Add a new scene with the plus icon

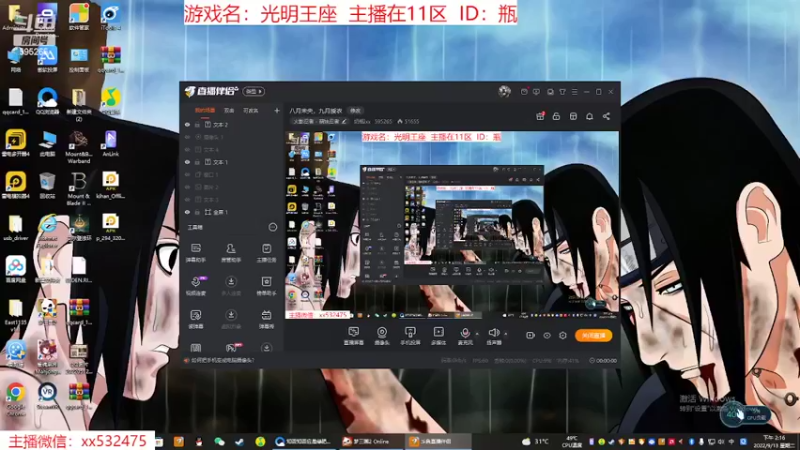277,110
